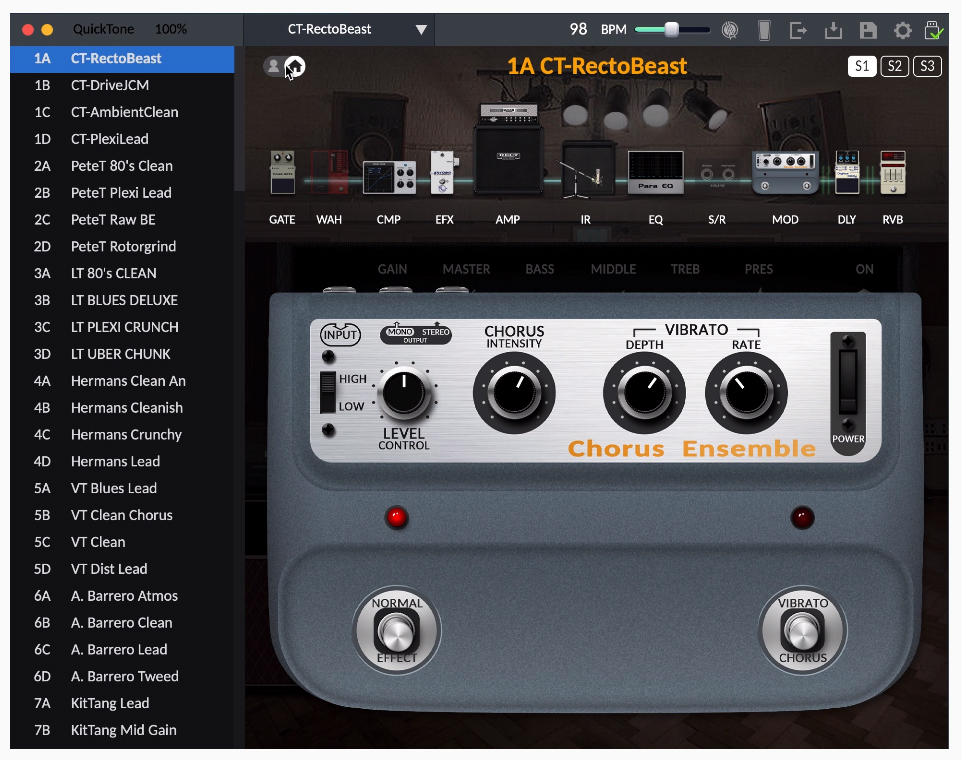This screenshot has width=962, height=760.
Task: Select preset 2C PeteT Raw BE
Action: pos(122,220)
